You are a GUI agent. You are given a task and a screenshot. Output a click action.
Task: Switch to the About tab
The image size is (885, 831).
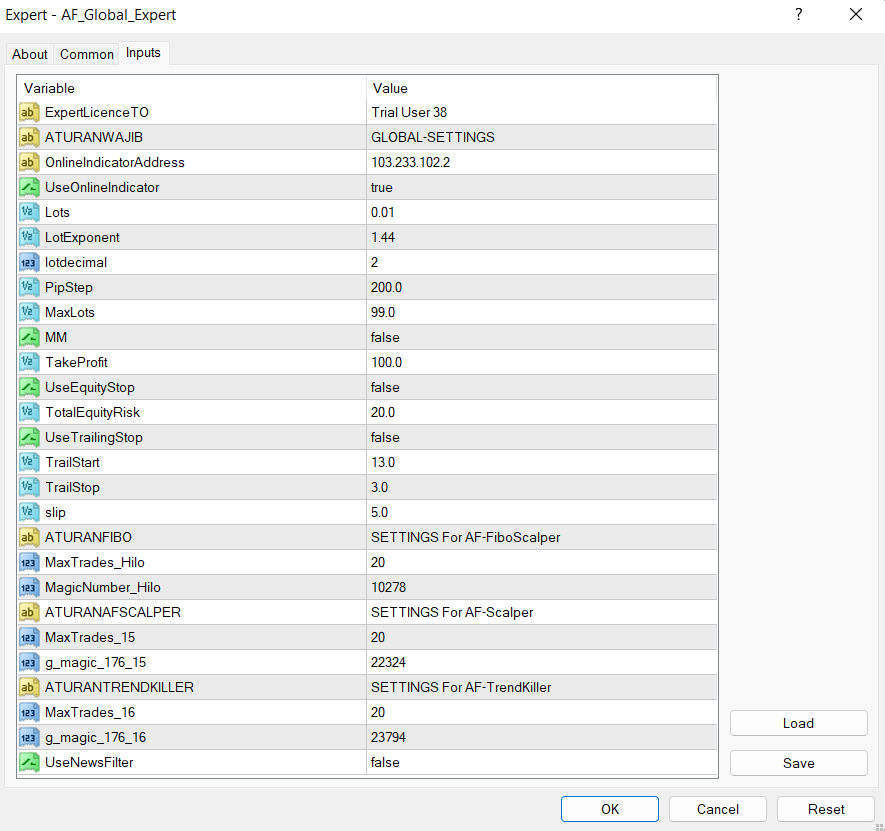click(30, 54)
